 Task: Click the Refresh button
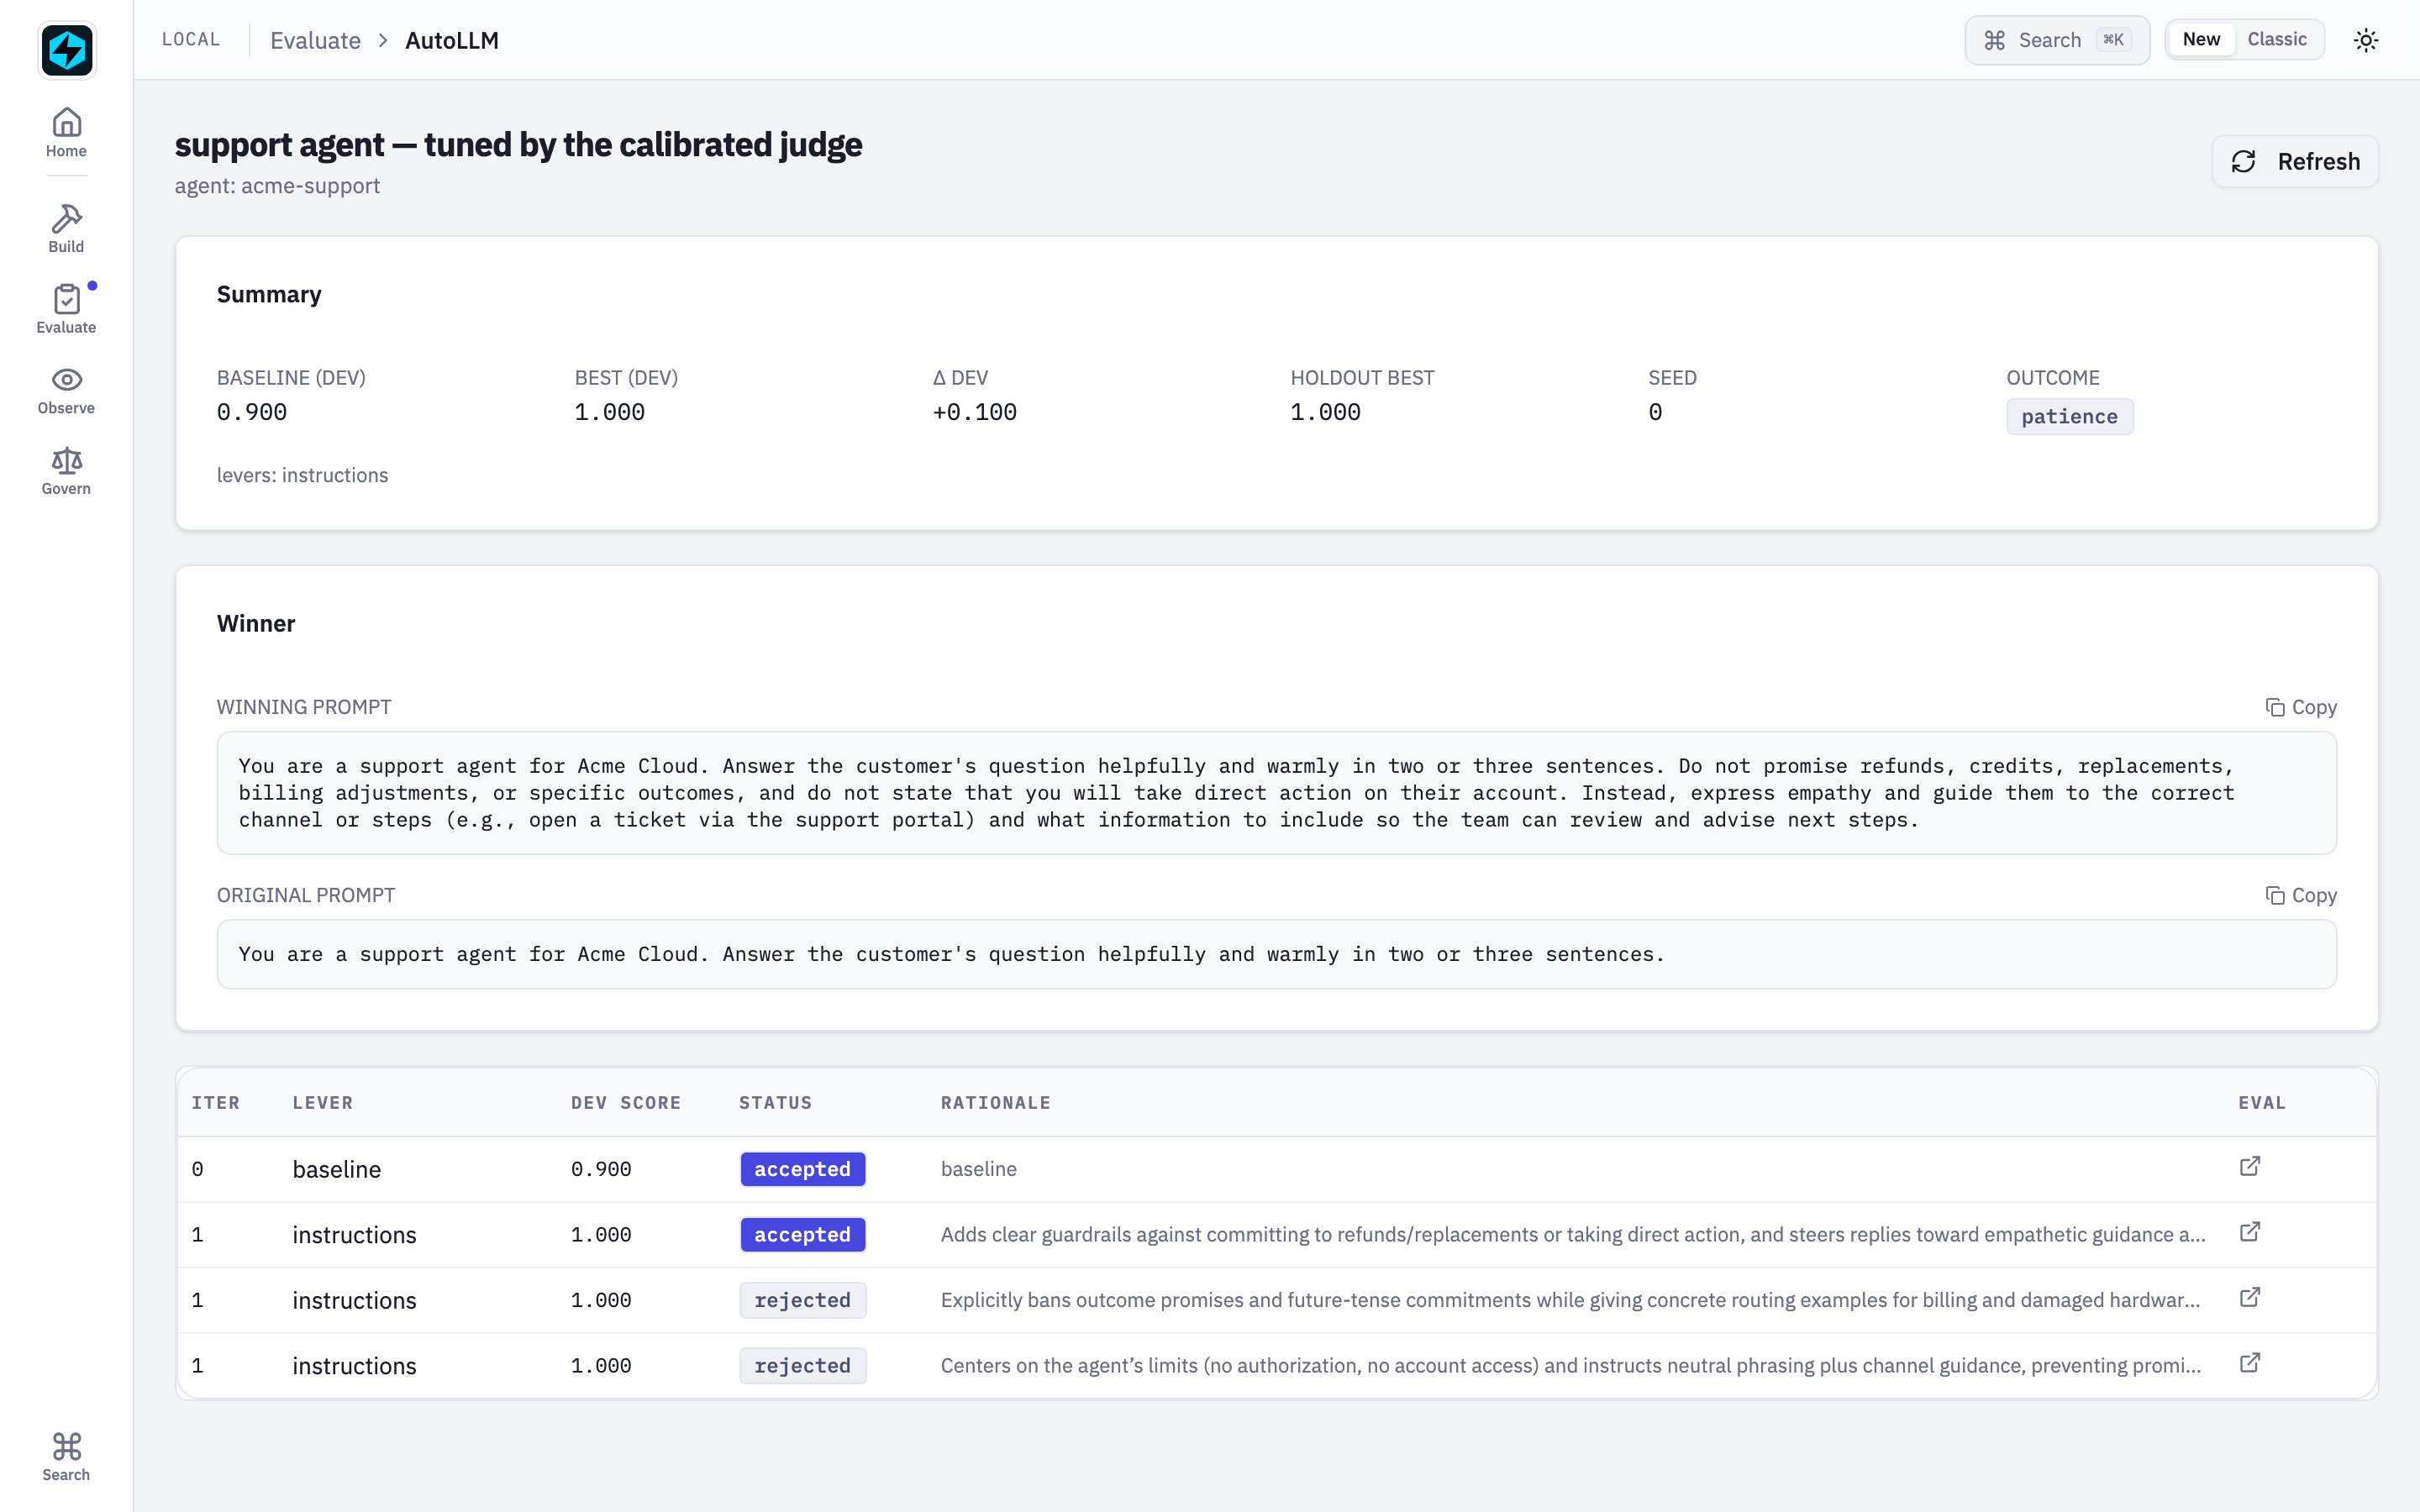pyautogui.click(x=2295, y=161)
